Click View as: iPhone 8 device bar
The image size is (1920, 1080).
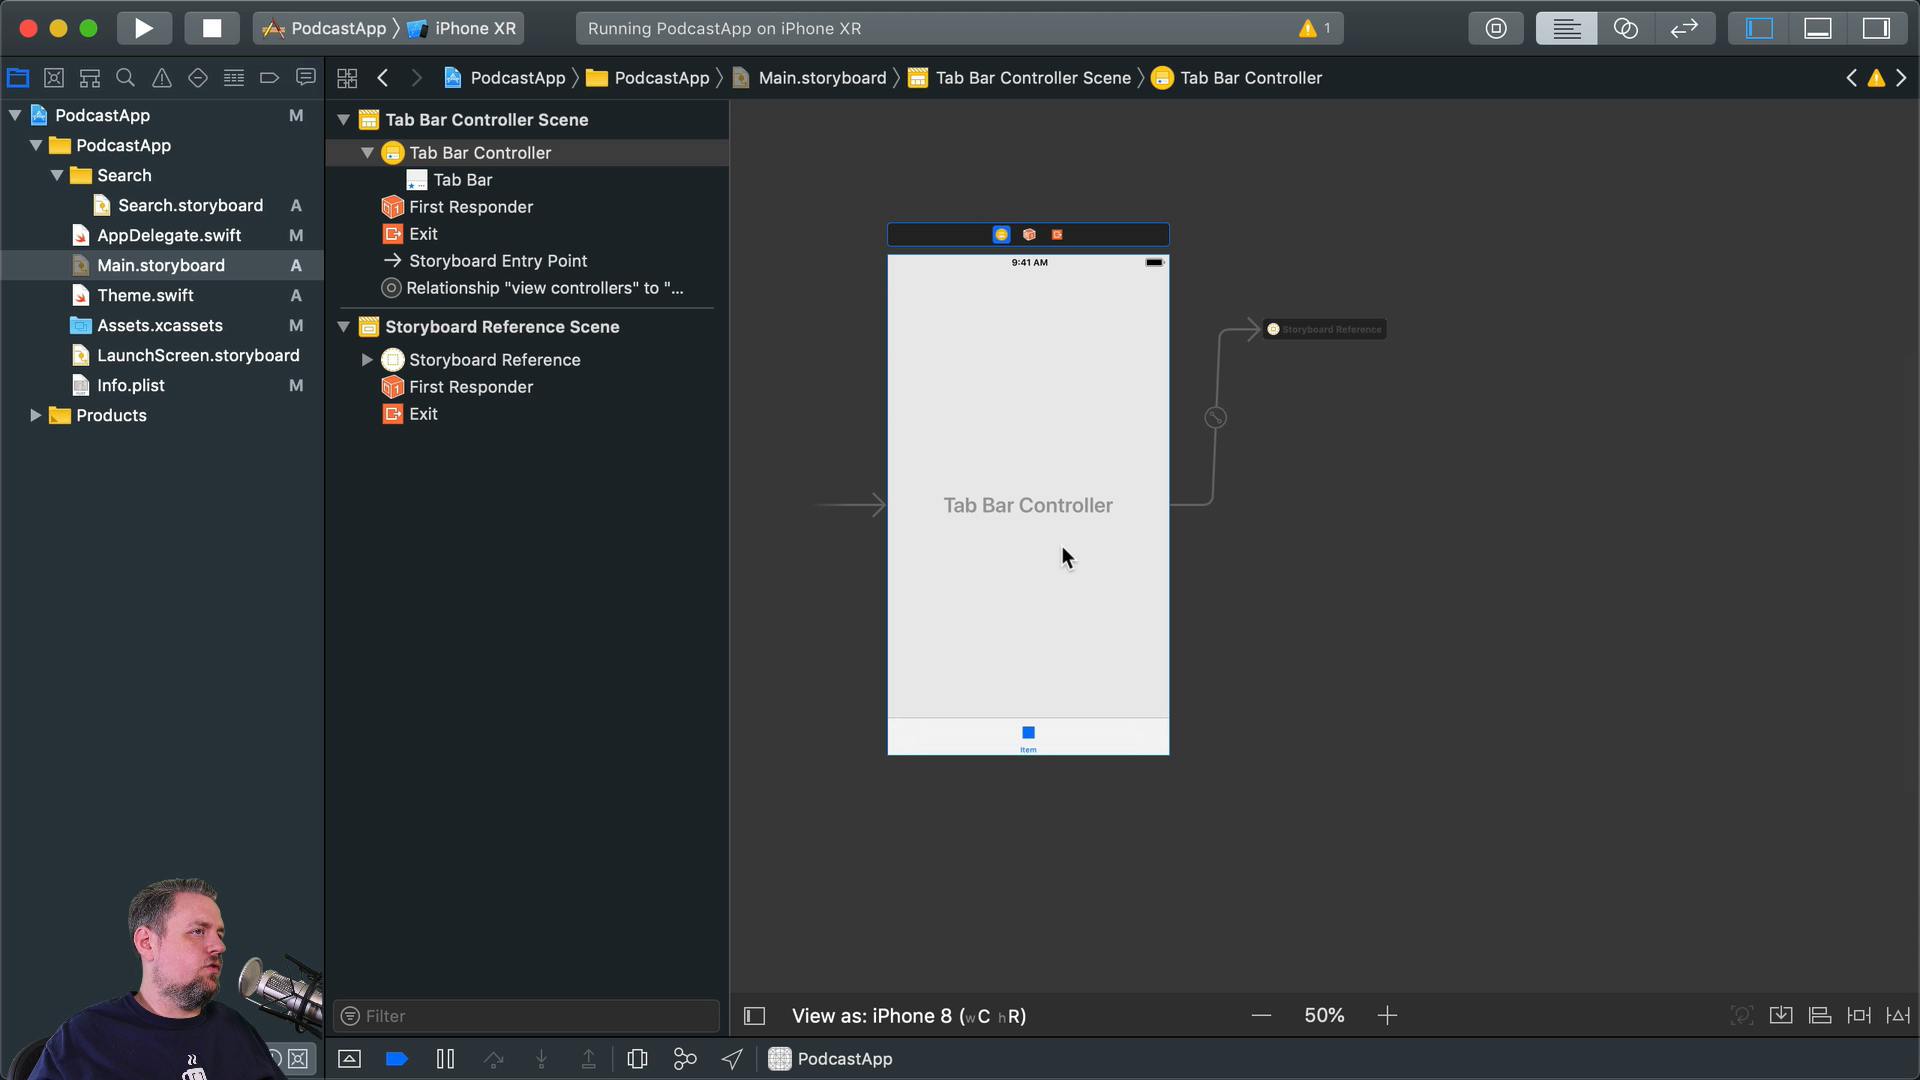click(909, 1016)
